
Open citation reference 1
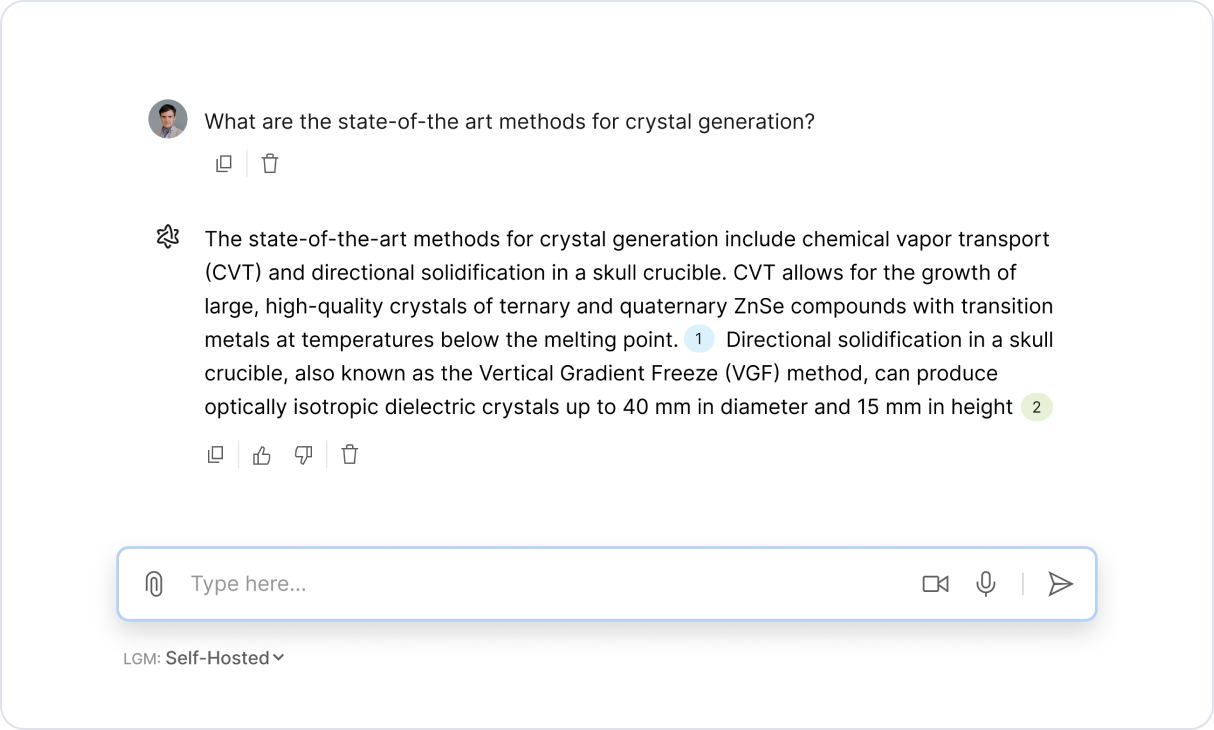coord(699,339)
